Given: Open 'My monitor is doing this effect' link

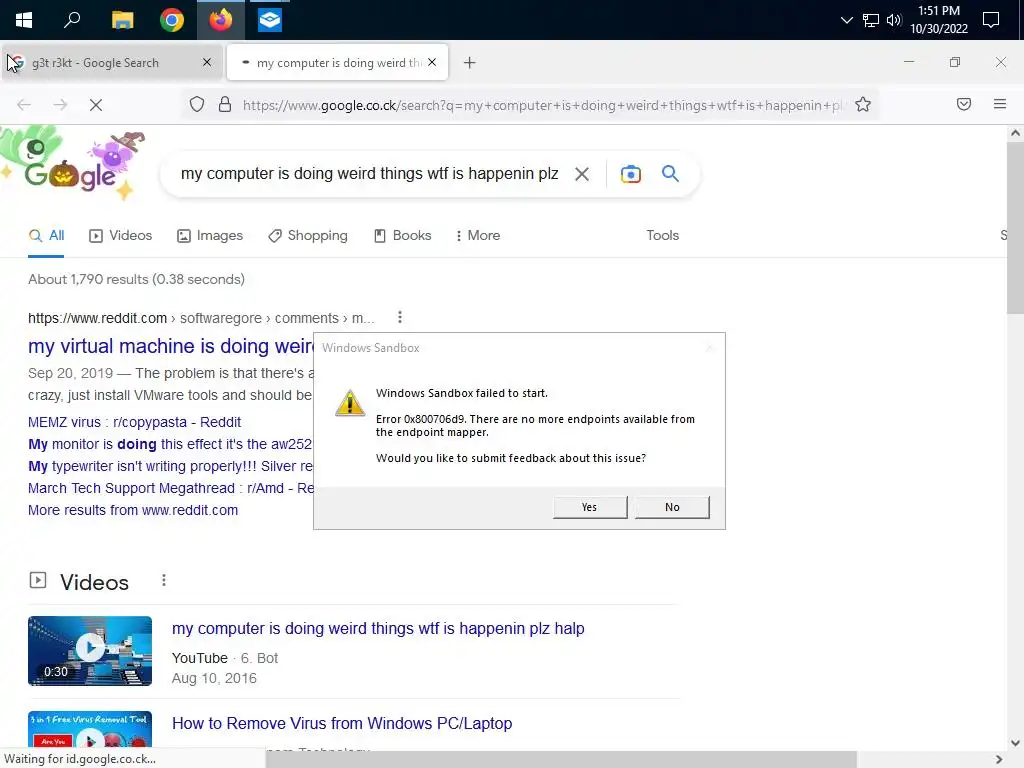Looking at the screenshot, I should (170, 445).
